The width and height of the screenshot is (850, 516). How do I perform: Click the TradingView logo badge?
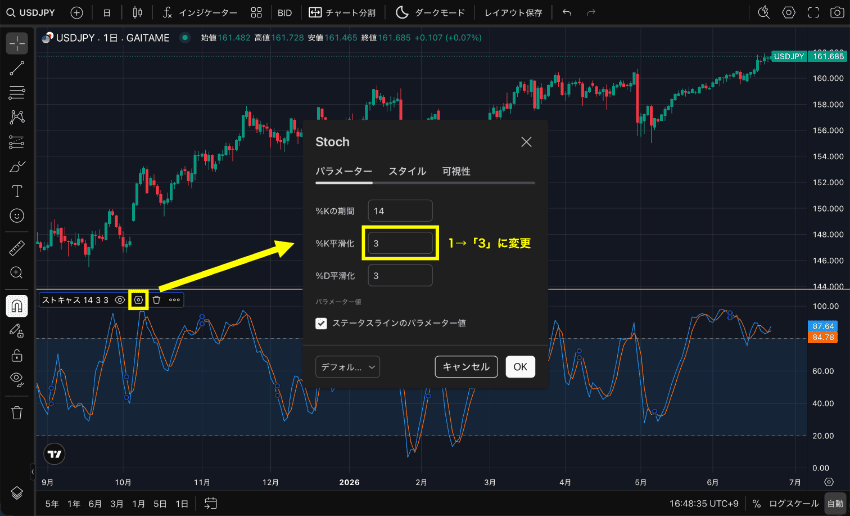click(54, 454)
